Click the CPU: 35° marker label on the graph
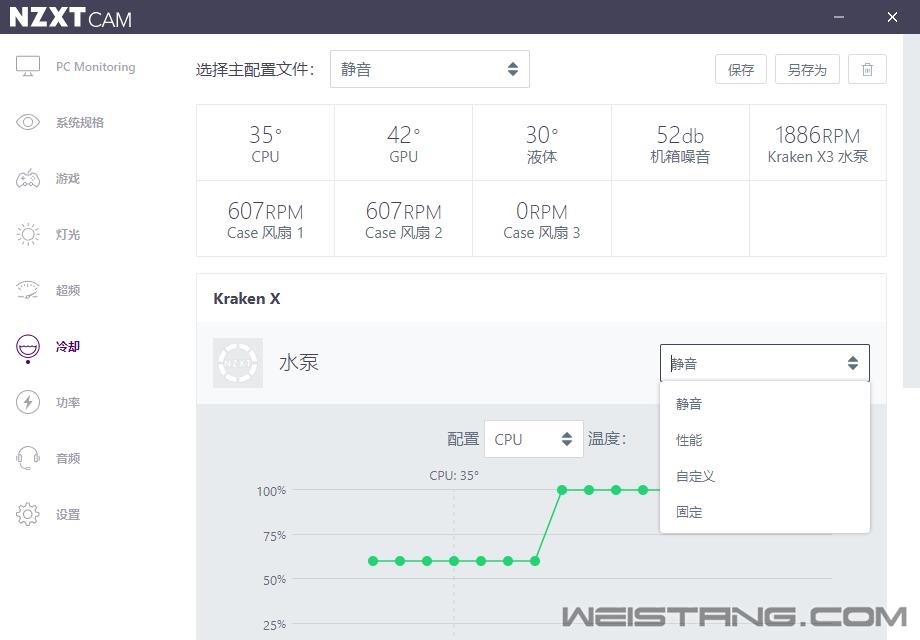The image size is (920, 640). (454, 475)
